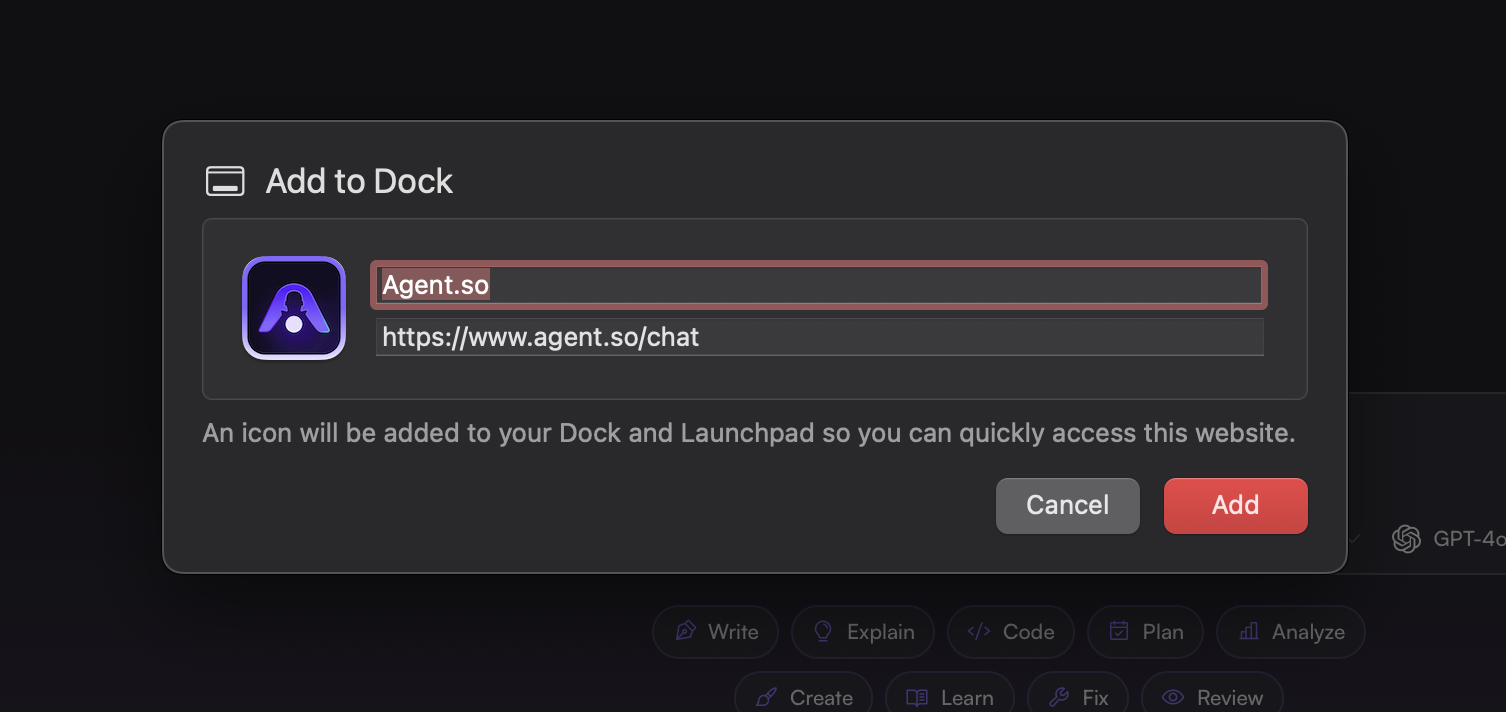The height and width of the screenshot is (712, 1506).
Task: Click the eye icon in Review chip
Action: click(1173, 698)
